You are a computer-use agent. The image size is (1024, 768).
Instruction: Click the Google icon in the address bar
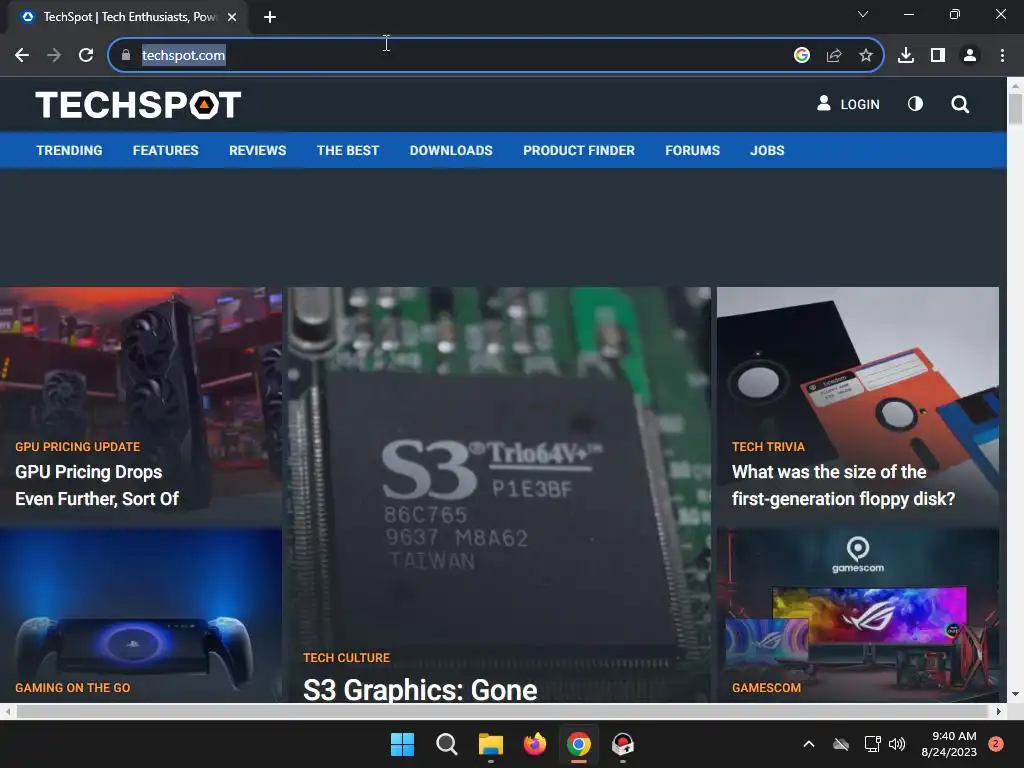coord(802,56)
